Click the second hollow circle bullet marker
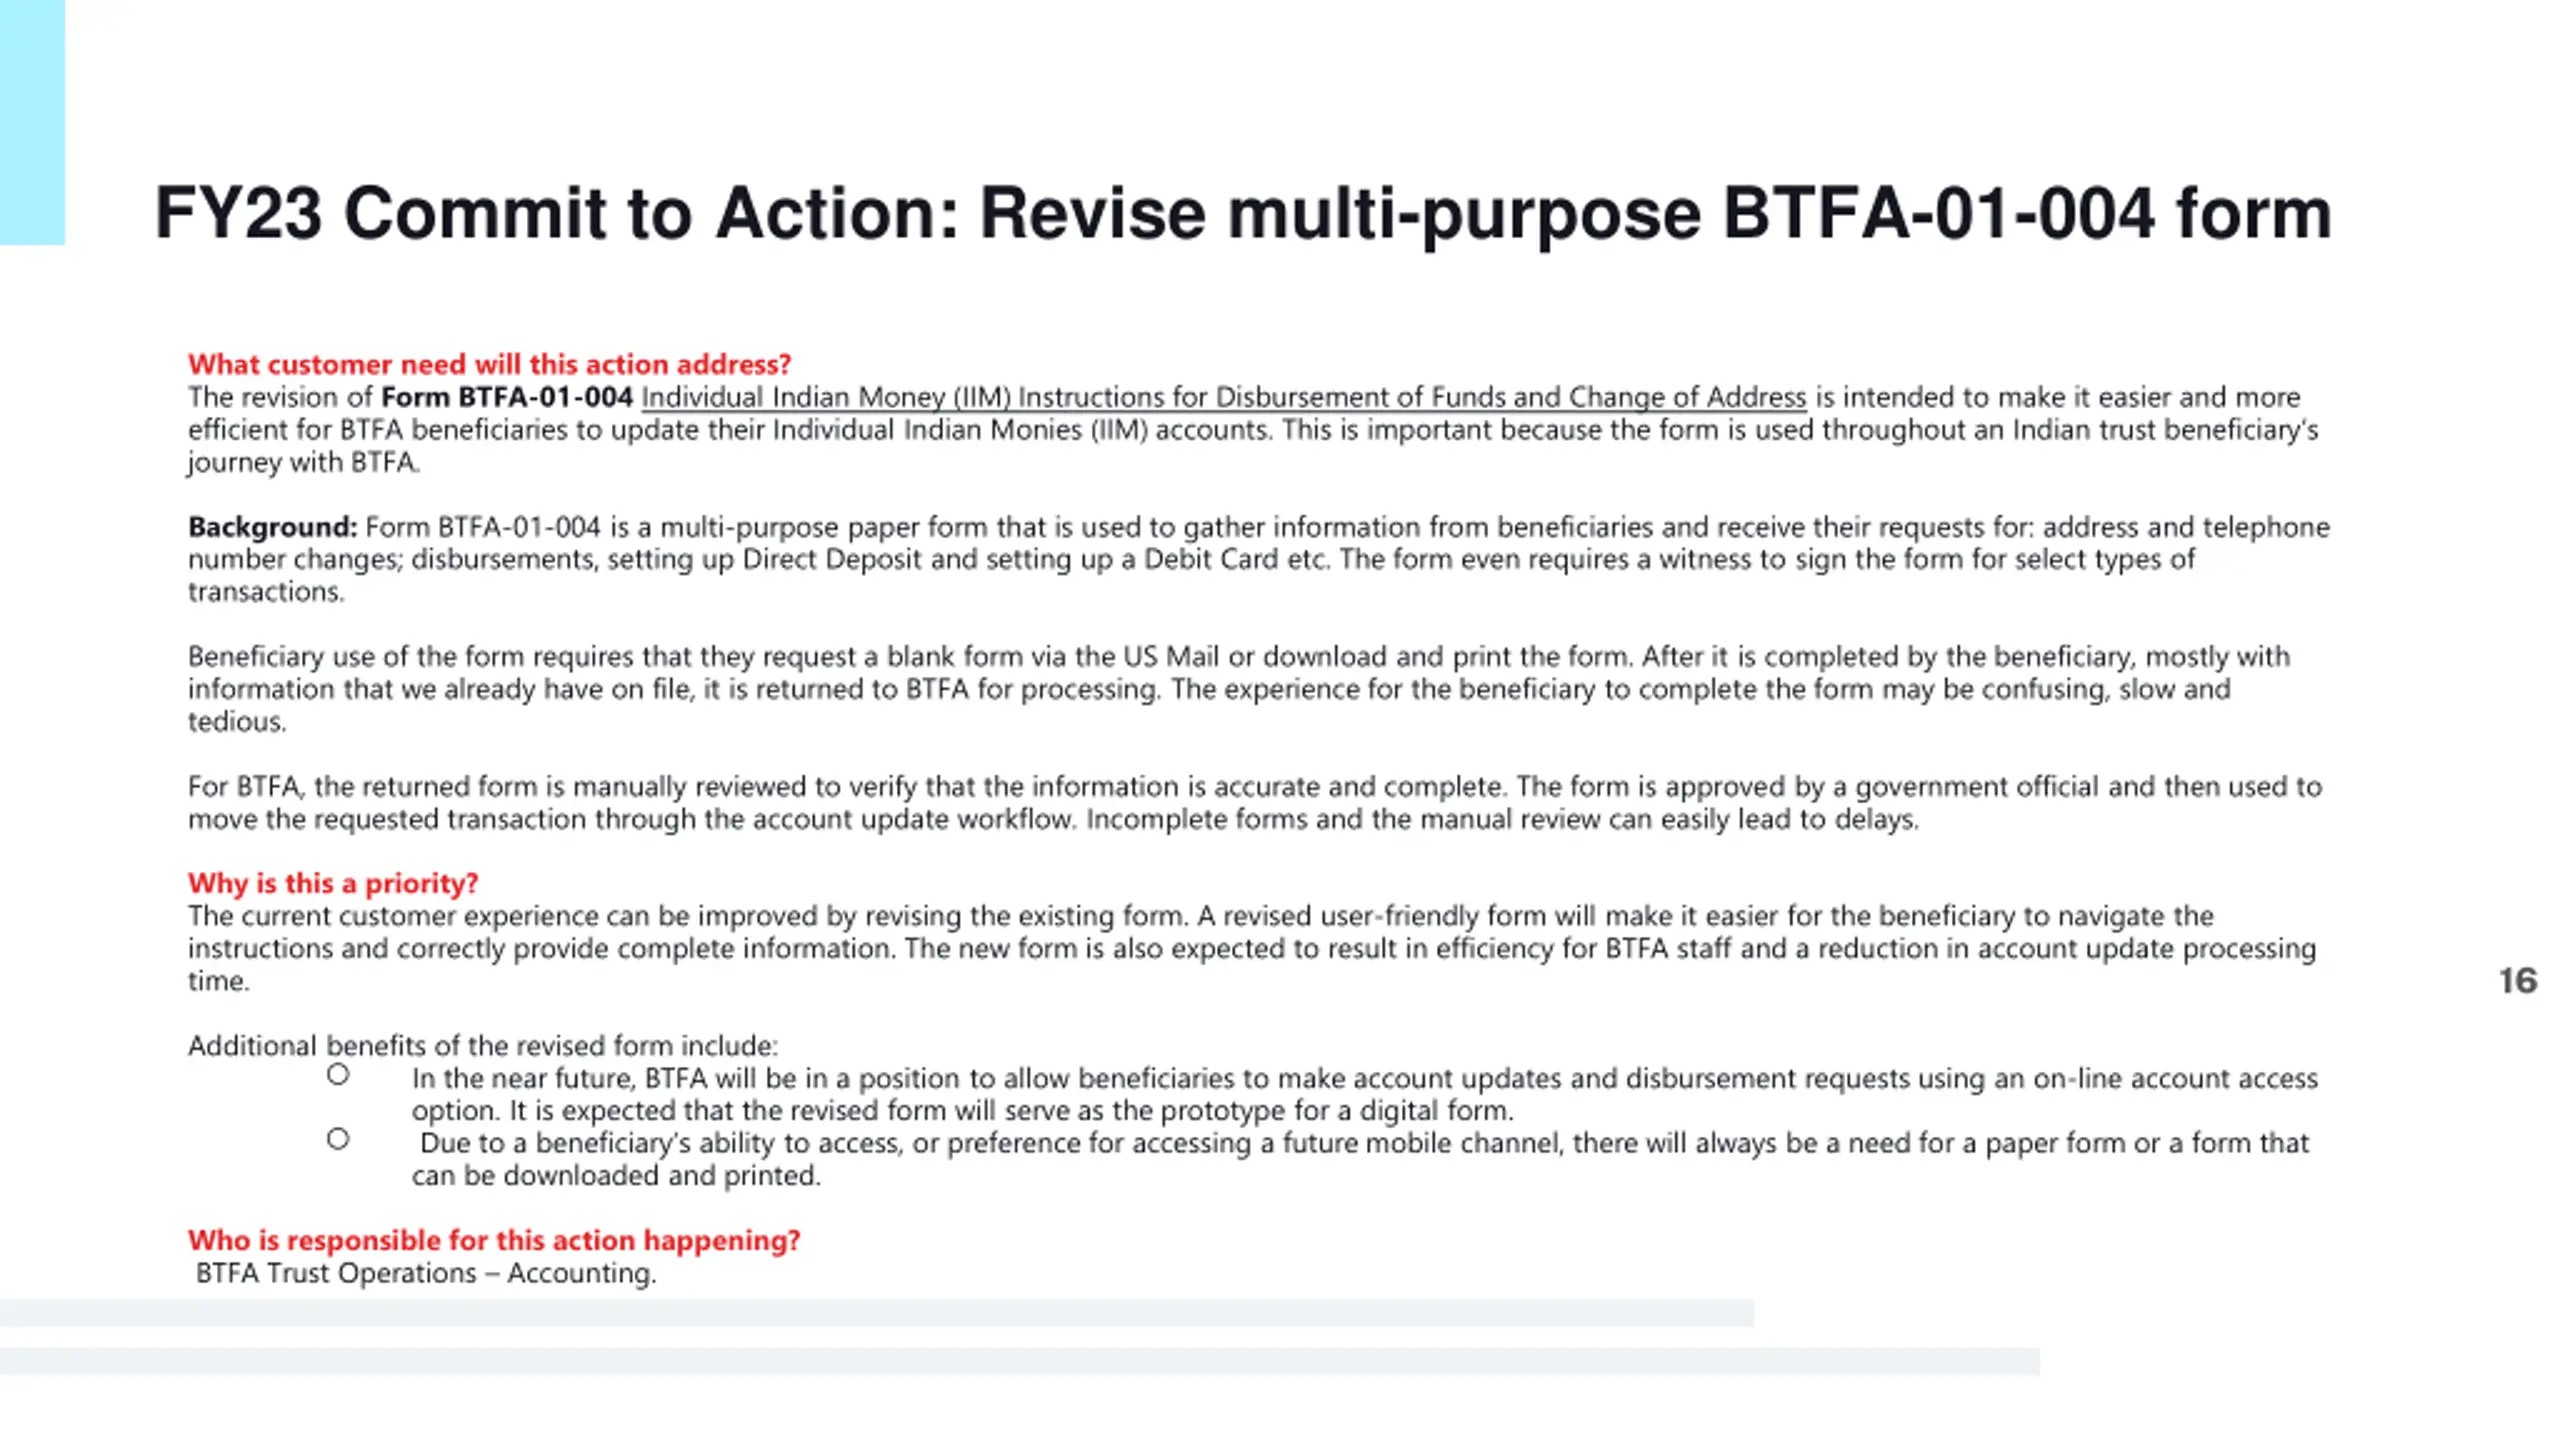This screenshot has height=1440, width=2560. tap(338, 1139)
